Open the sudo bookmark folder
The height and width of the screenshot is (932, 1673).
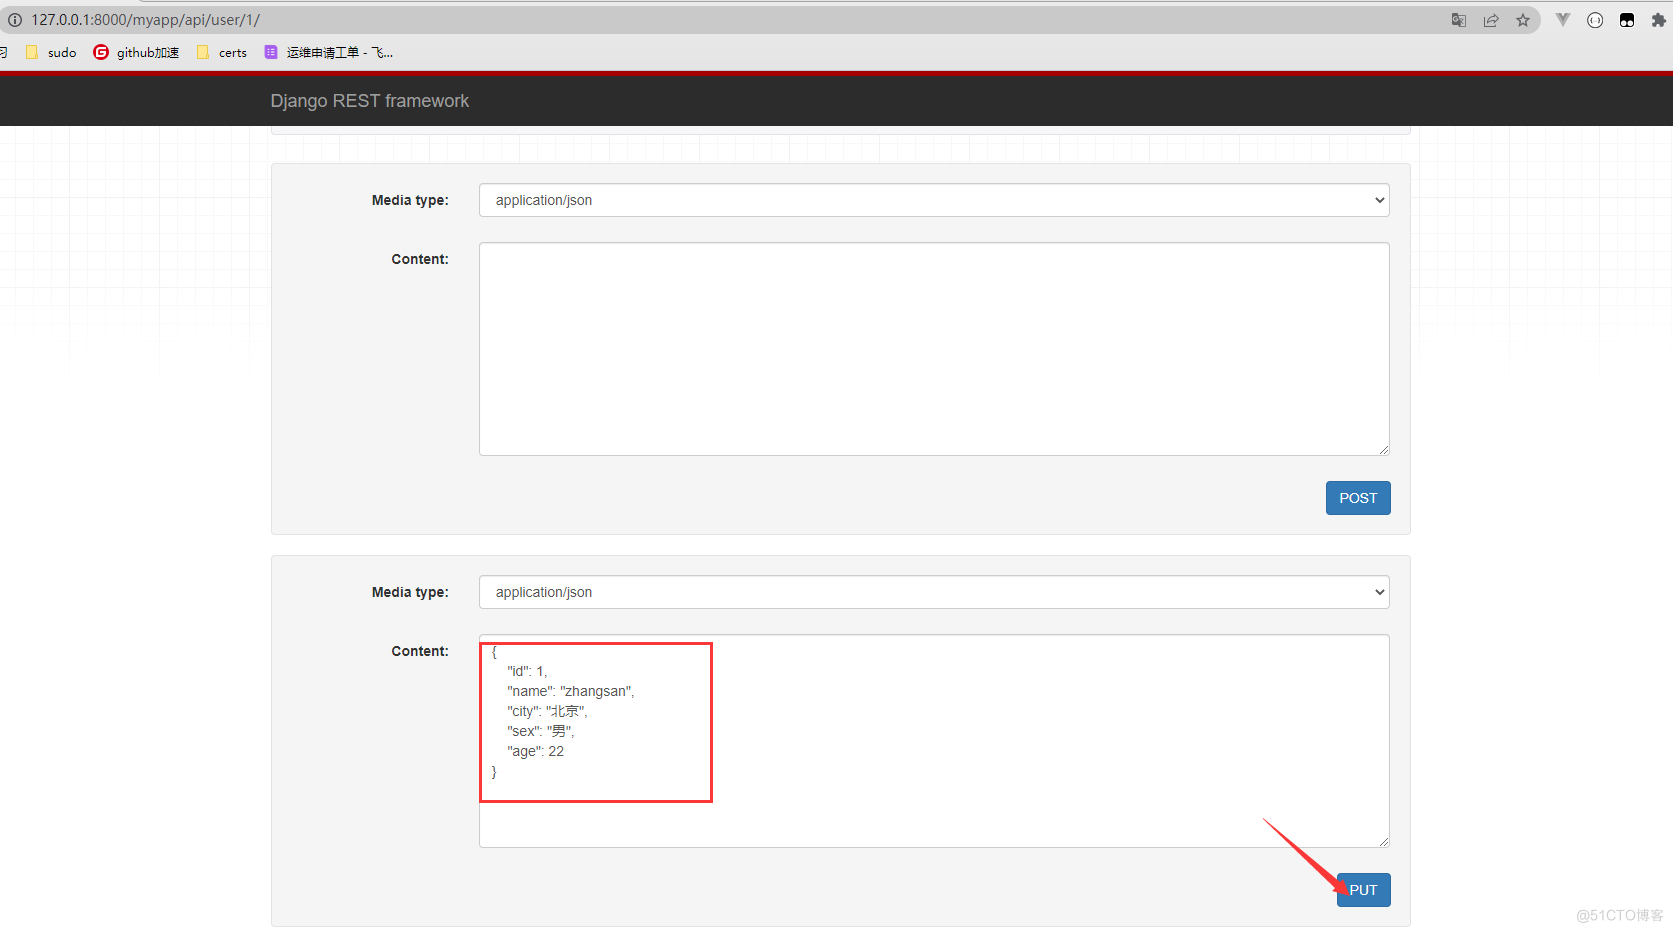click(51, 53)
